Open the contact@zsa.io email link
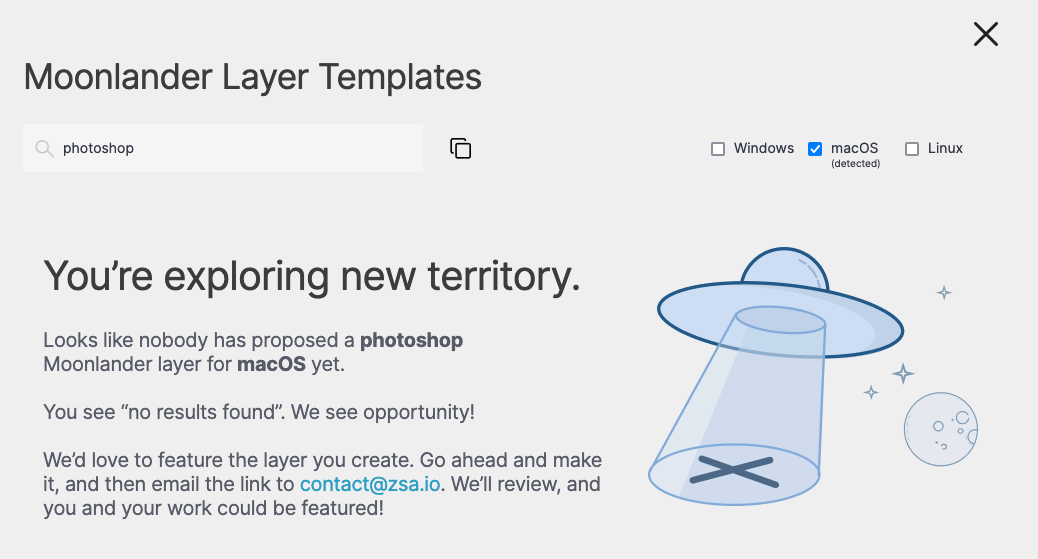The image size is (1038, 559). 370,484
